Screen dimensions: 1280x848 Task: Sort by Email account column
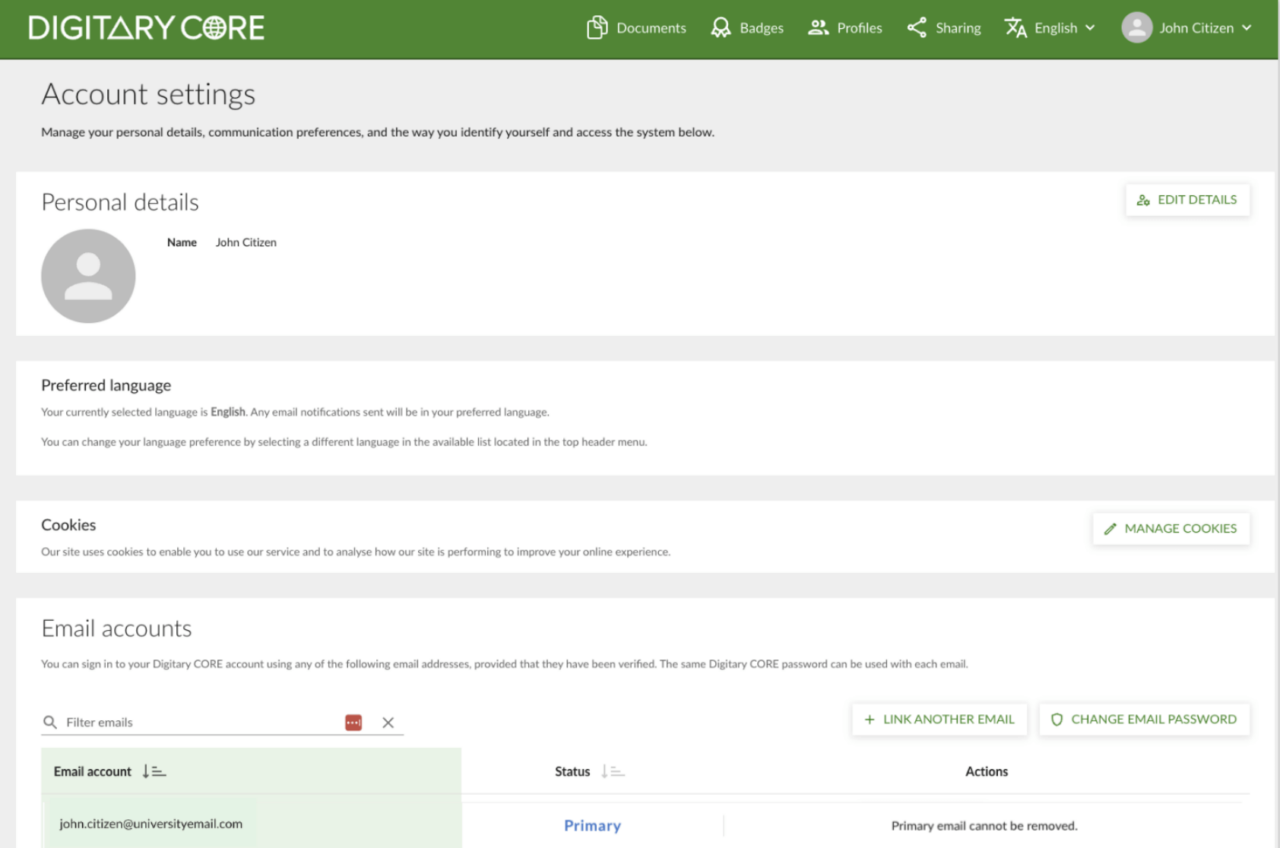[x=153, y=771]
